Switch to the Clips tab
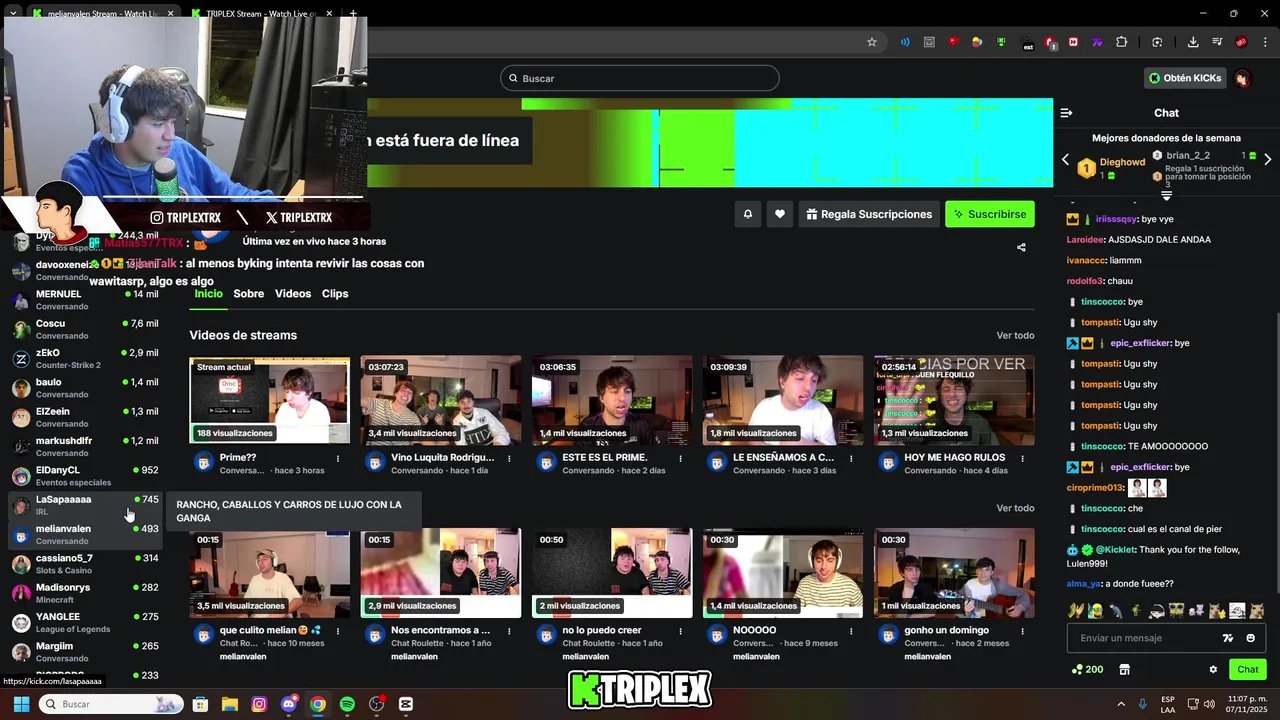 tap(335, 294)
